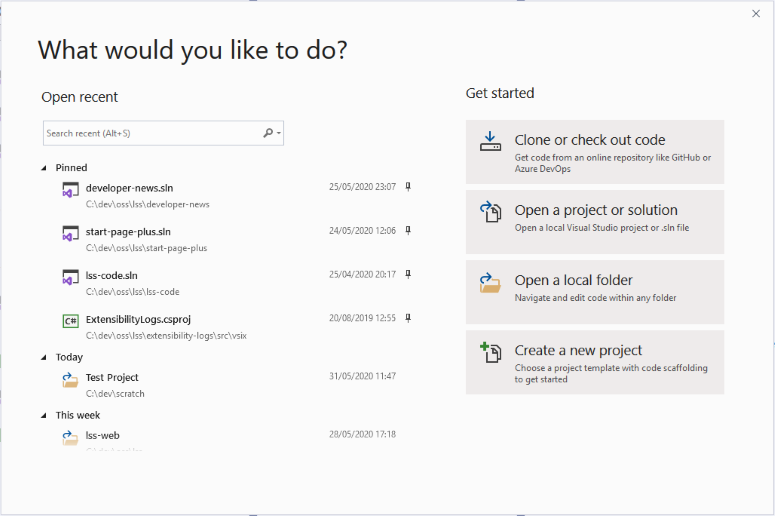Click the start-page-plus.sln solution icon
The height and width of the screenshot is (516, 775).
pyautogui.click(x=70, y=234)
